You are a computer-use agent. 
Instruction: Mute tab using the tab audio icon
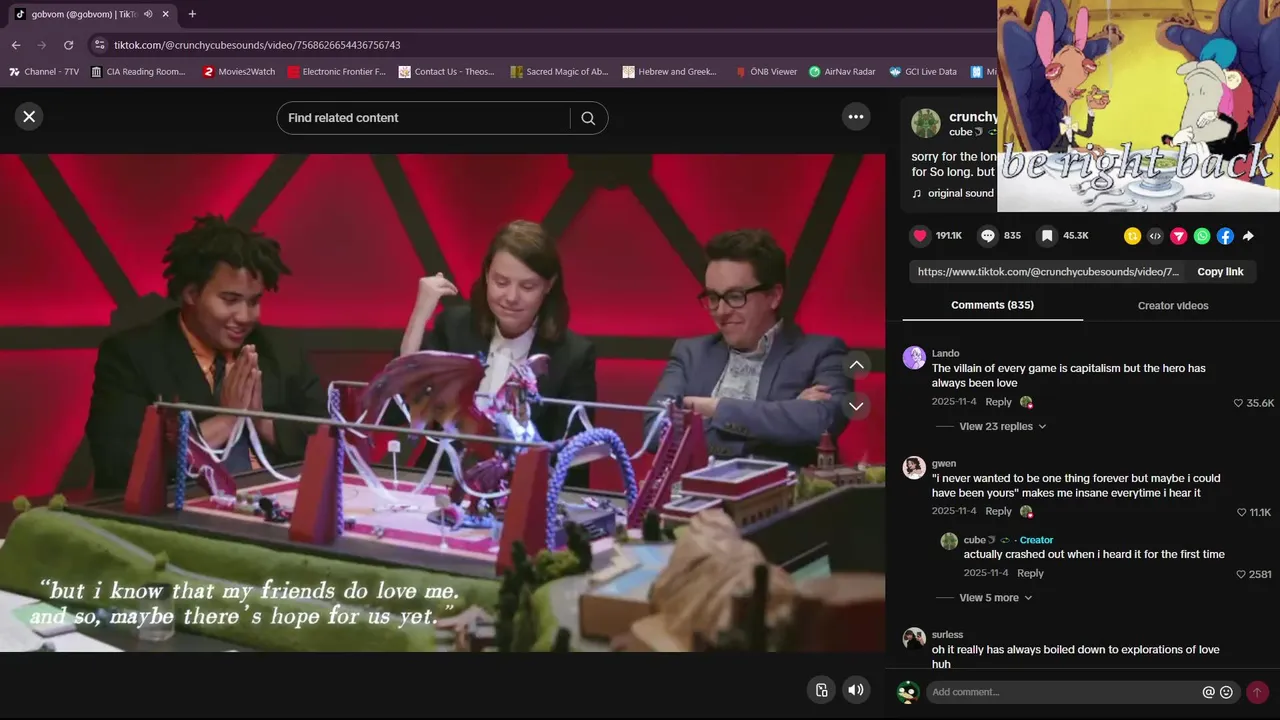pos(148,14)
